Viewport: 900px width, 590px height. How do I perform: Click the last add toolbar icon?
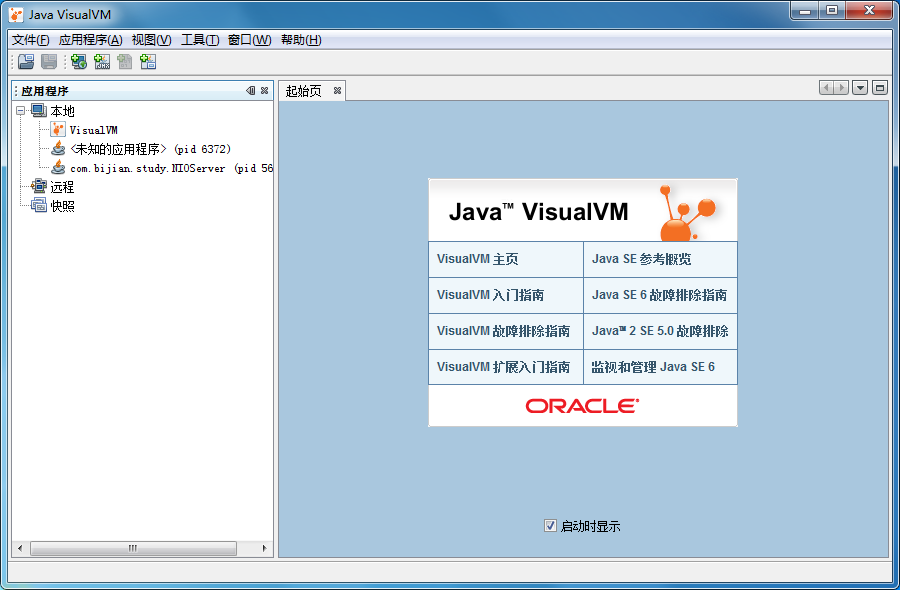pos(148,61)
